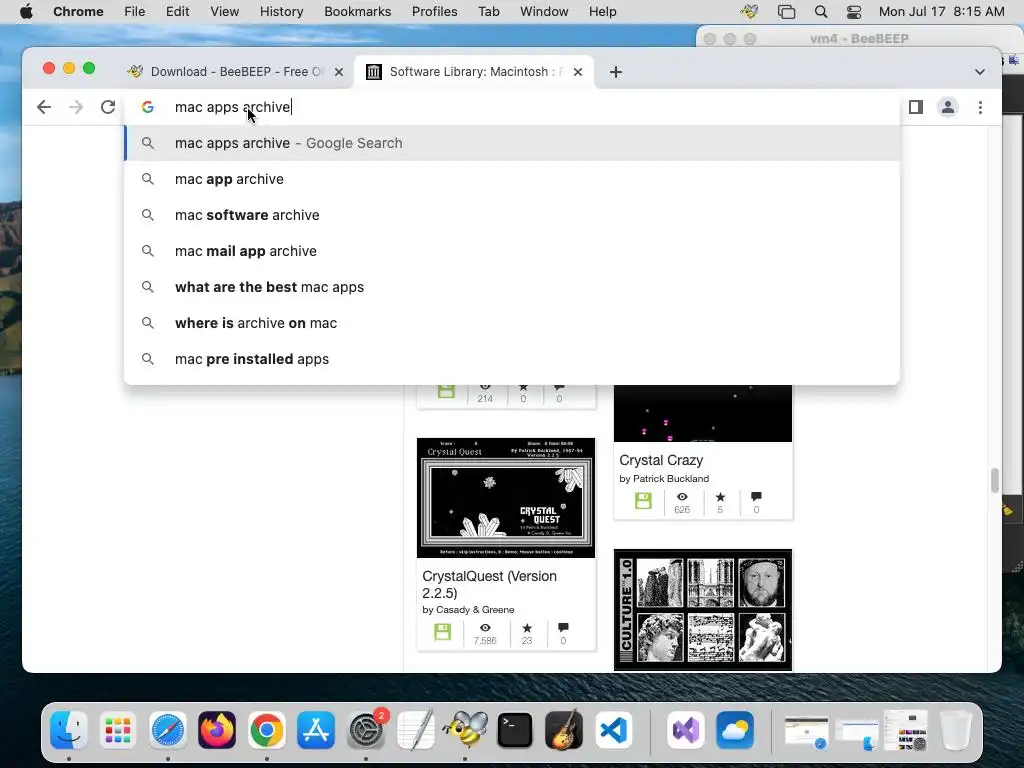The width and height of the screenshot is (1024, 768).
Task: Choose 'where is archive on mac' suggestion
Action: pos(512,323)
